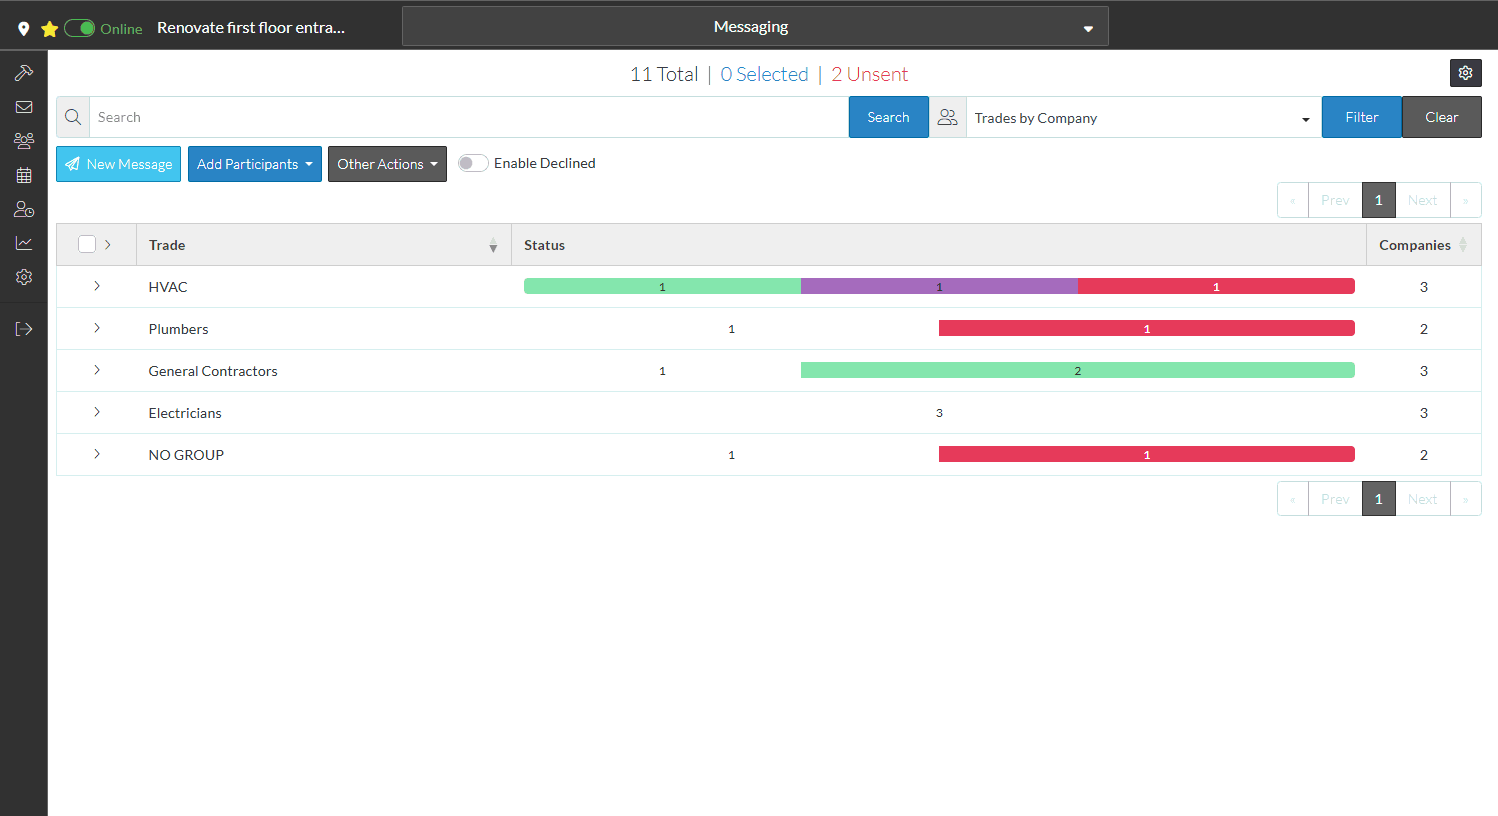Open the user clock sidebar icon

24,209
